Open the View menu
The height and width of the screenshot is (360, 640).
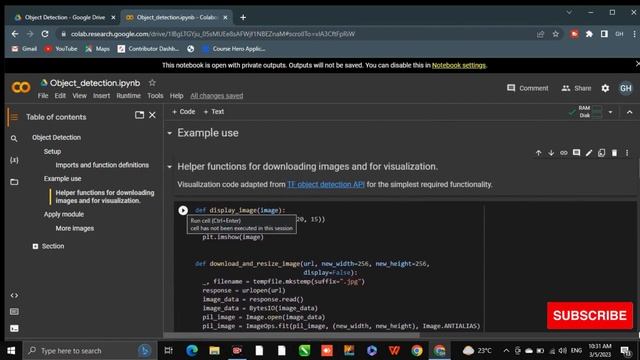pyautogui.click(x=79, y=96)
